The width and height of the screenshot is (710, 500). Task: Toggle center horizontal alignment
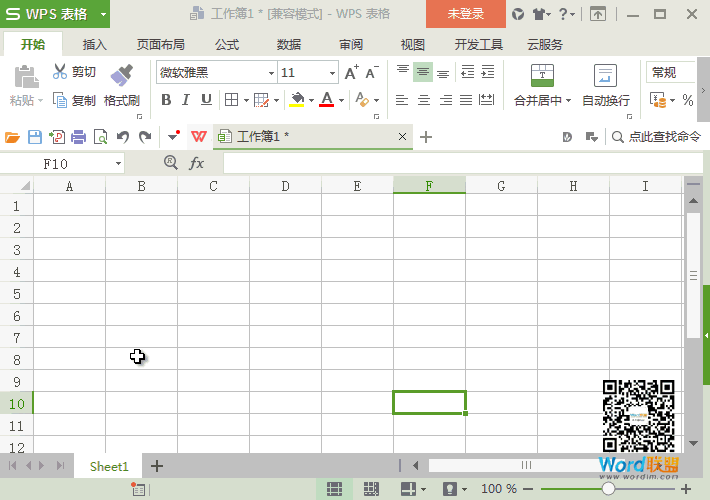(x=424, y=100)
